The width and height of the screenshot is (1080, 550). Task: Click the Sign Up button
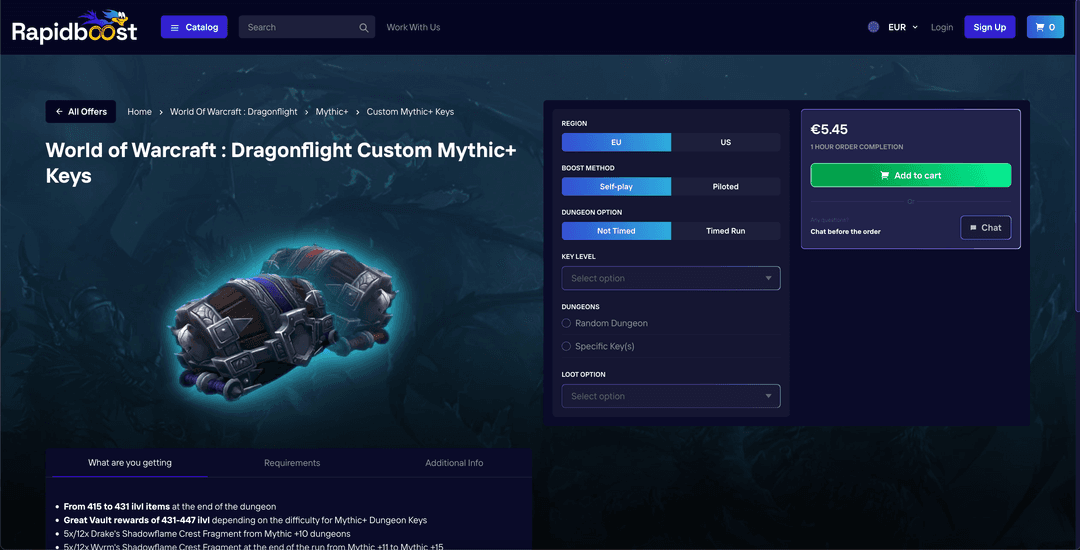point(990,27)
